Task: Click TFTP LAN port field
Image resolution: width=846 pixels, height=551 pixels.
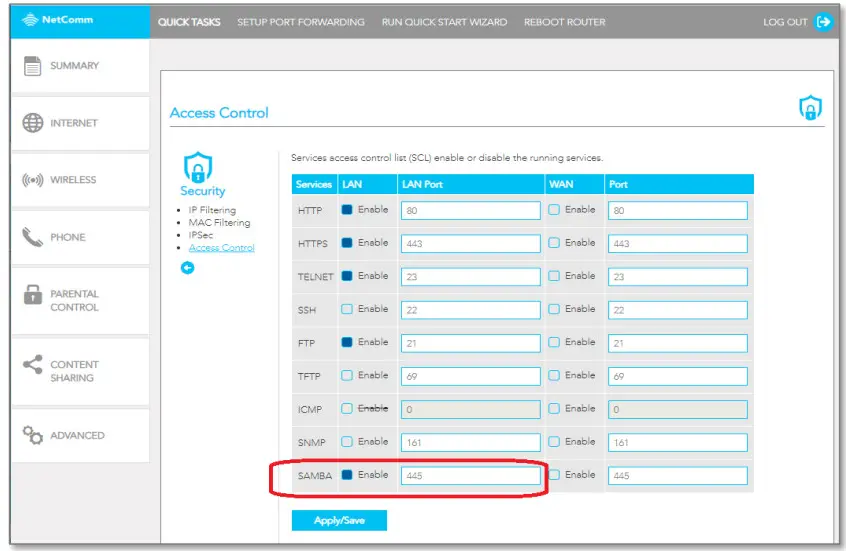Action: (x=470, y=376)
